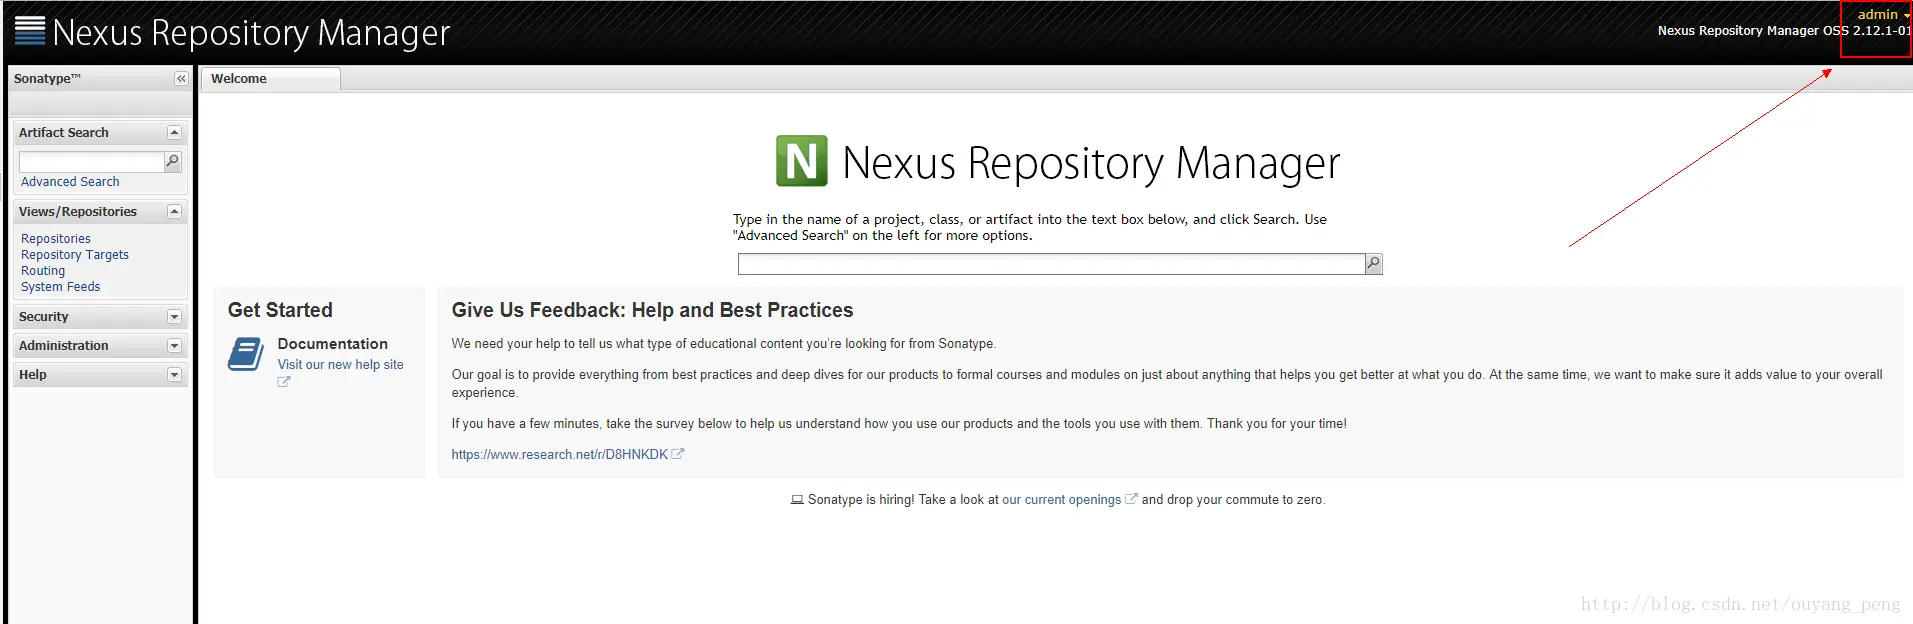The height and width of the screenshot is (624, 1913).
Task: Collapse the Artifact Search panel
Action: coord(174,133)
